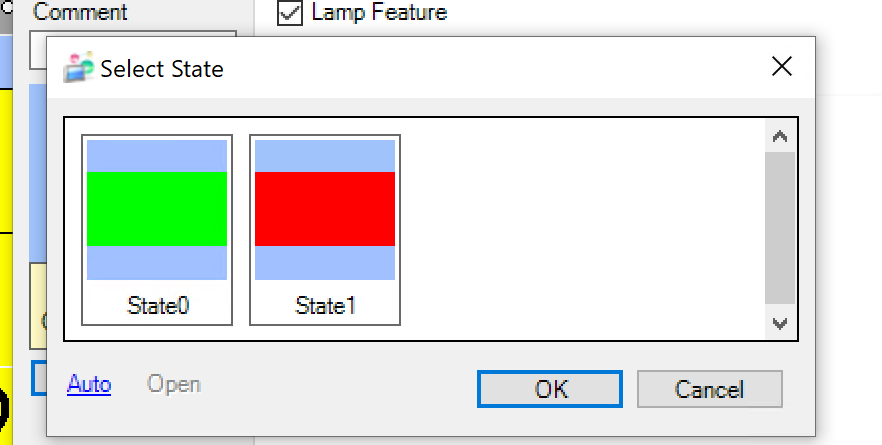Click the State1 text label

pyautogui.click(x=326, y=305)
